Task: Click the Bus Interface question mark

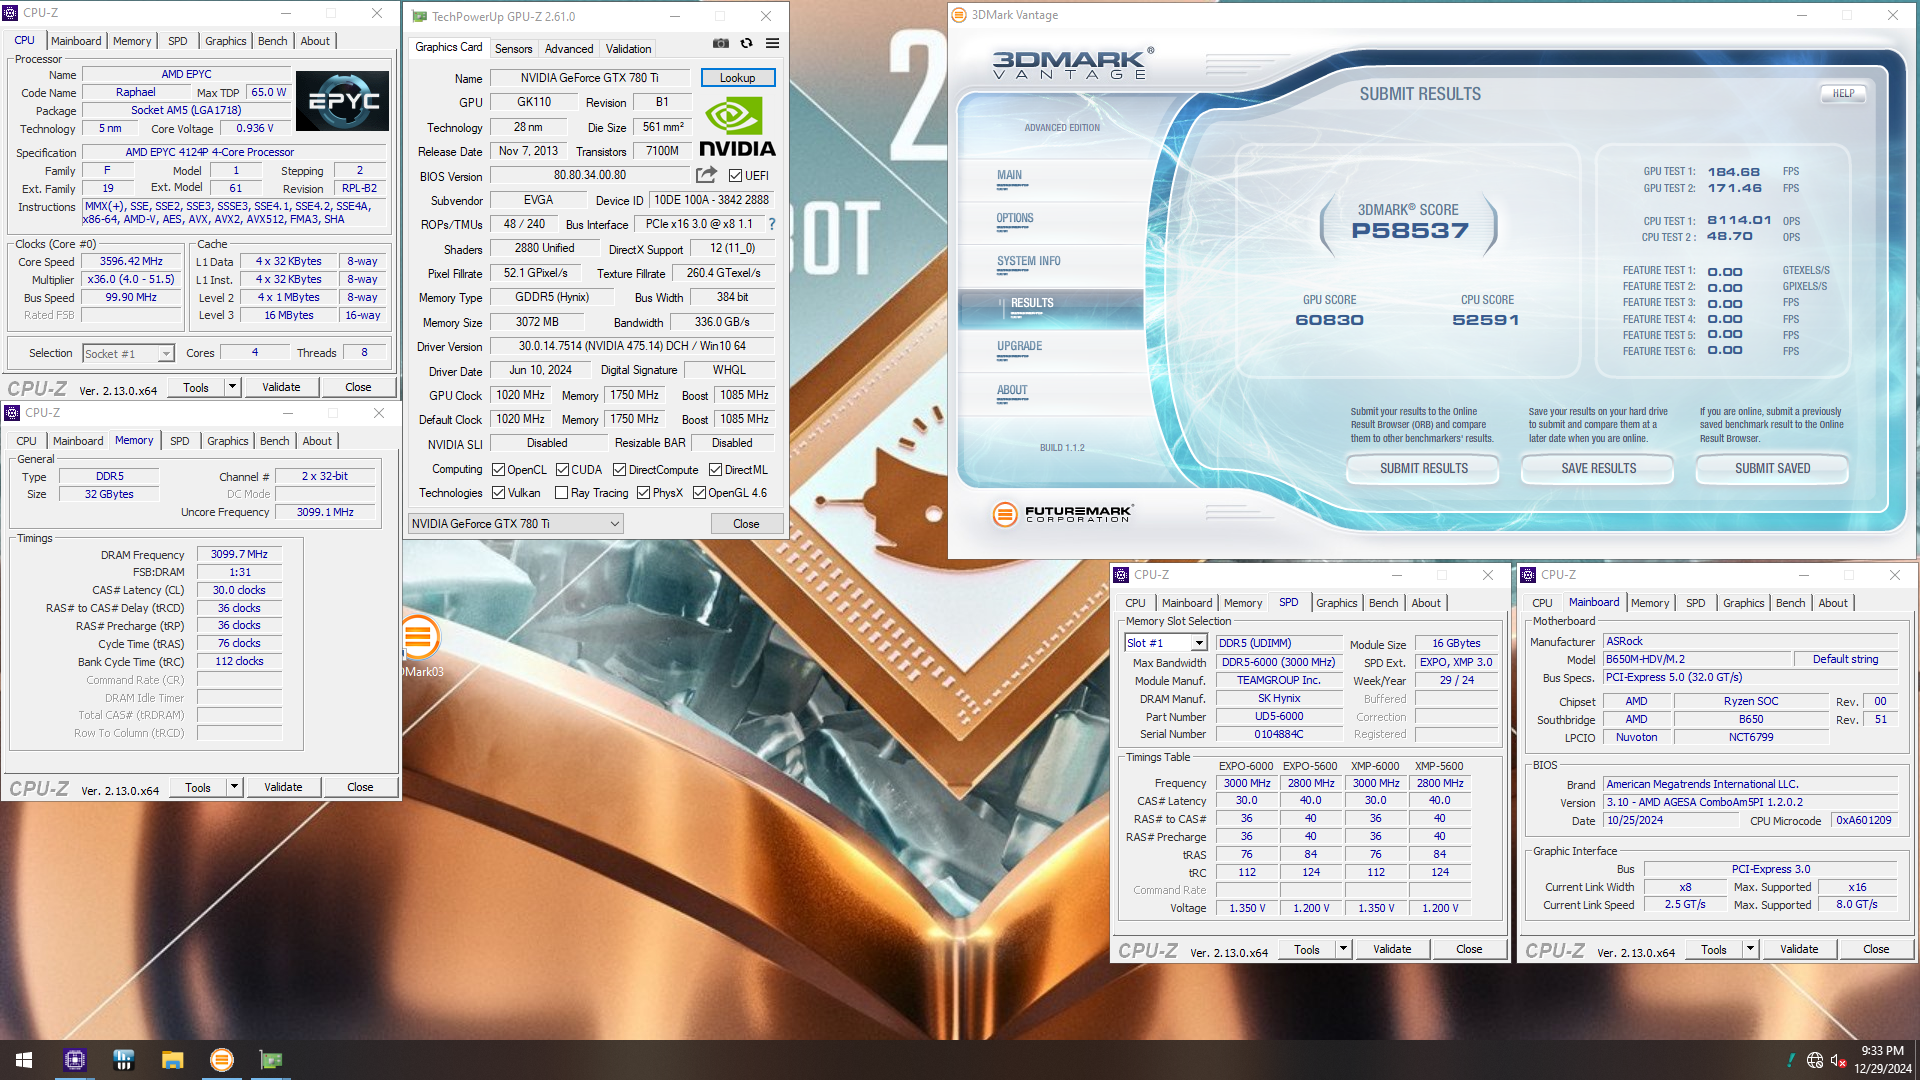Action: 772,224
